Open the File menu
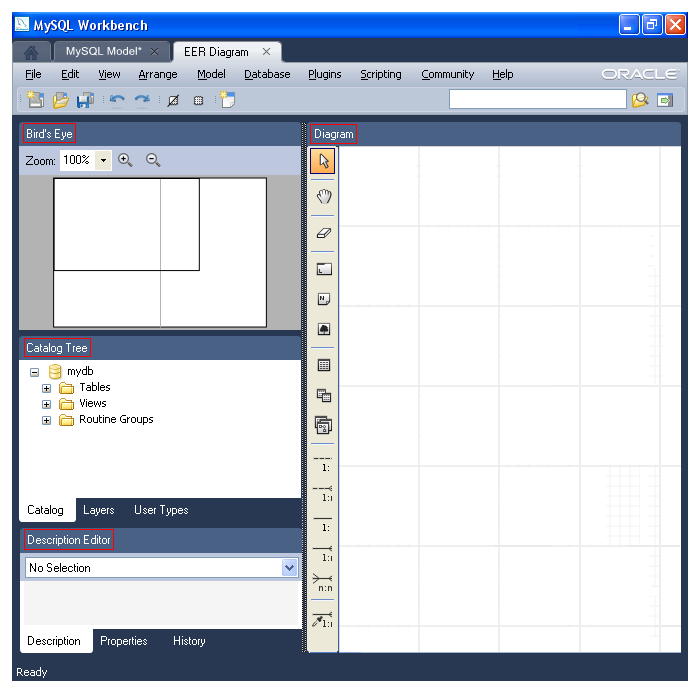The height and width of the screenshot is (692, 696). pyautogui.click(x=33, y=74)
